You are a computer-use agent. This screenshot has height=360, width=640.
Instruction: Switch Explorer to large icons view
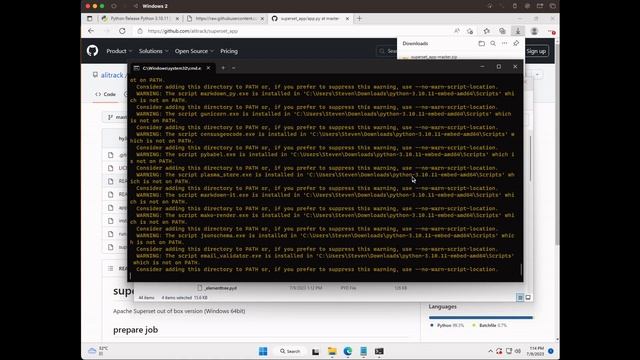click(528, 298)
